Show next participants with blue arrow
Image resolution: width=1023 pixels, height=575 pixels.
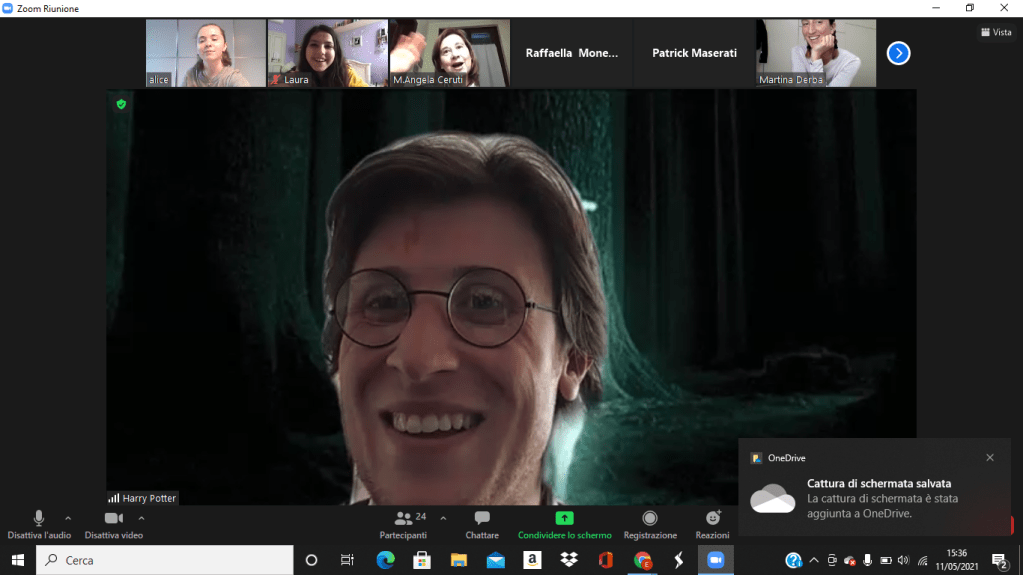pos(898,53)
